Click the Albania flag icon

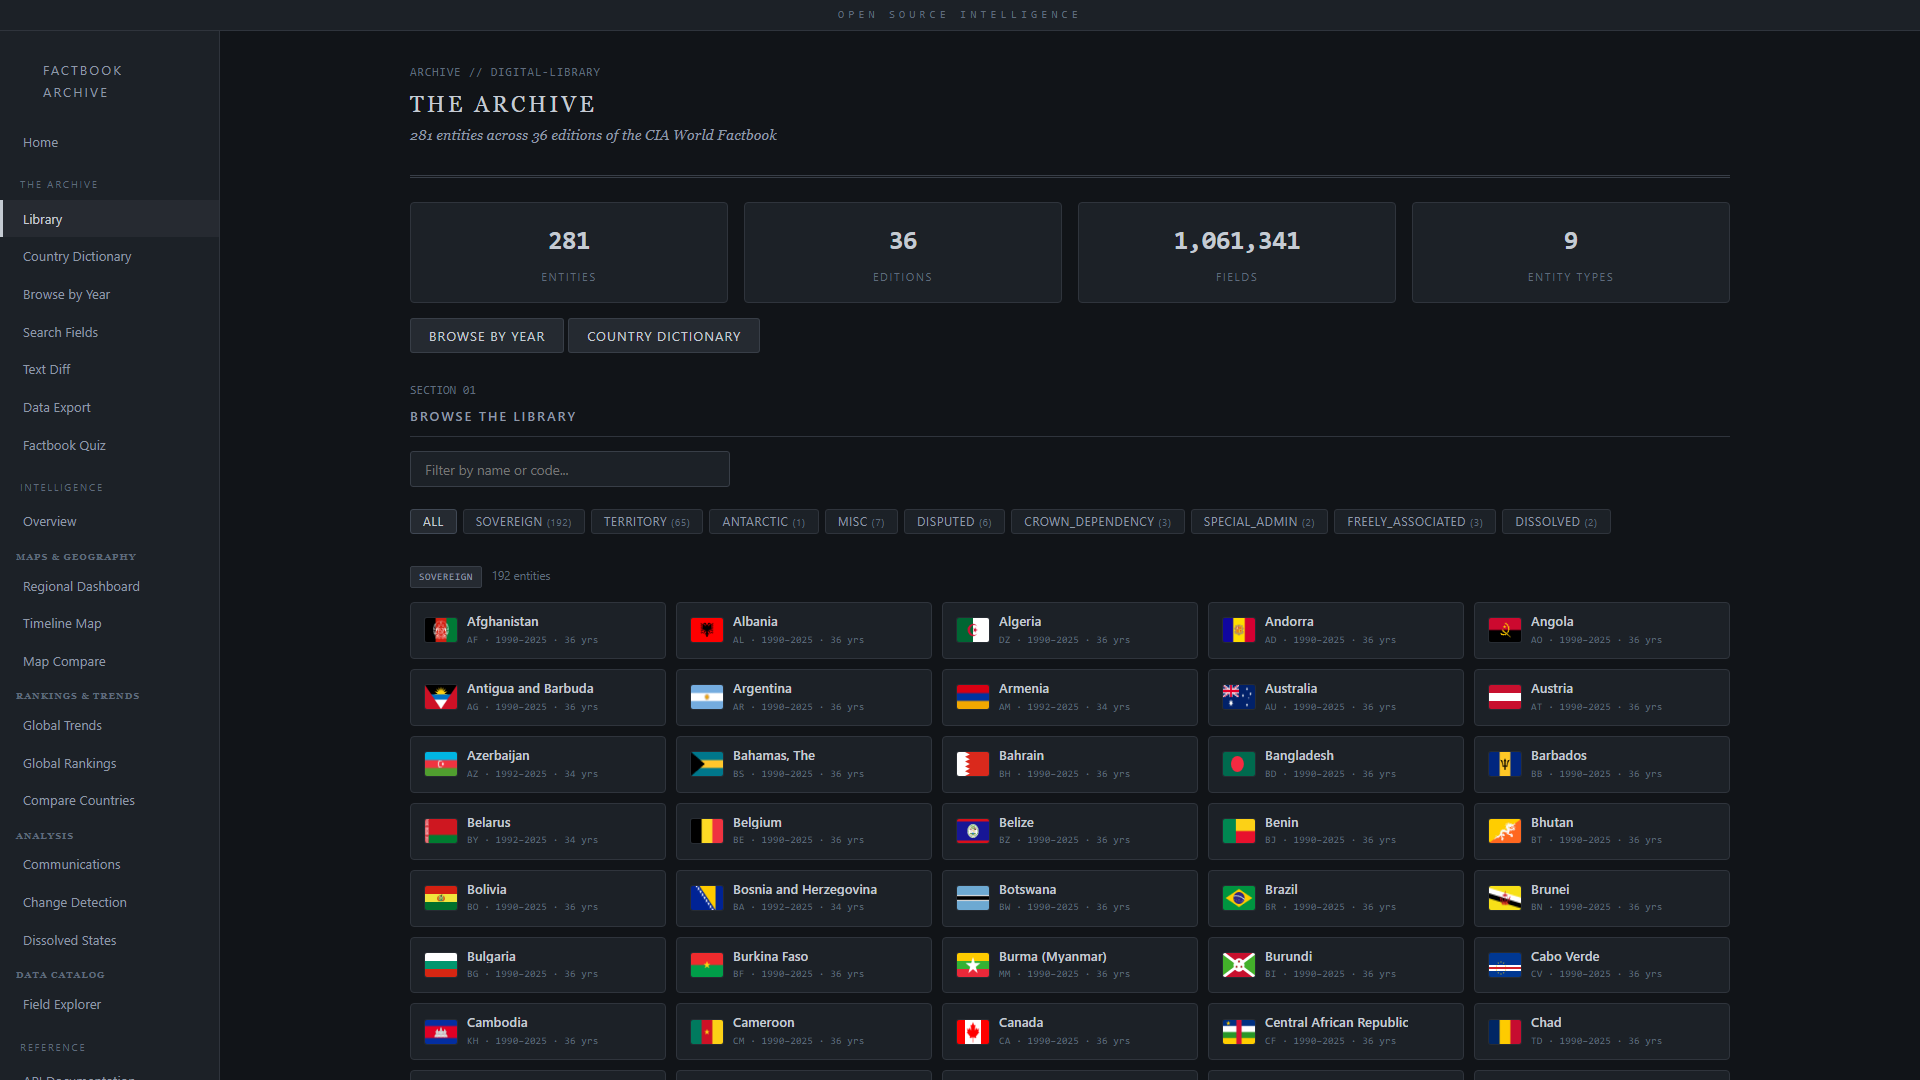(706, 630)
